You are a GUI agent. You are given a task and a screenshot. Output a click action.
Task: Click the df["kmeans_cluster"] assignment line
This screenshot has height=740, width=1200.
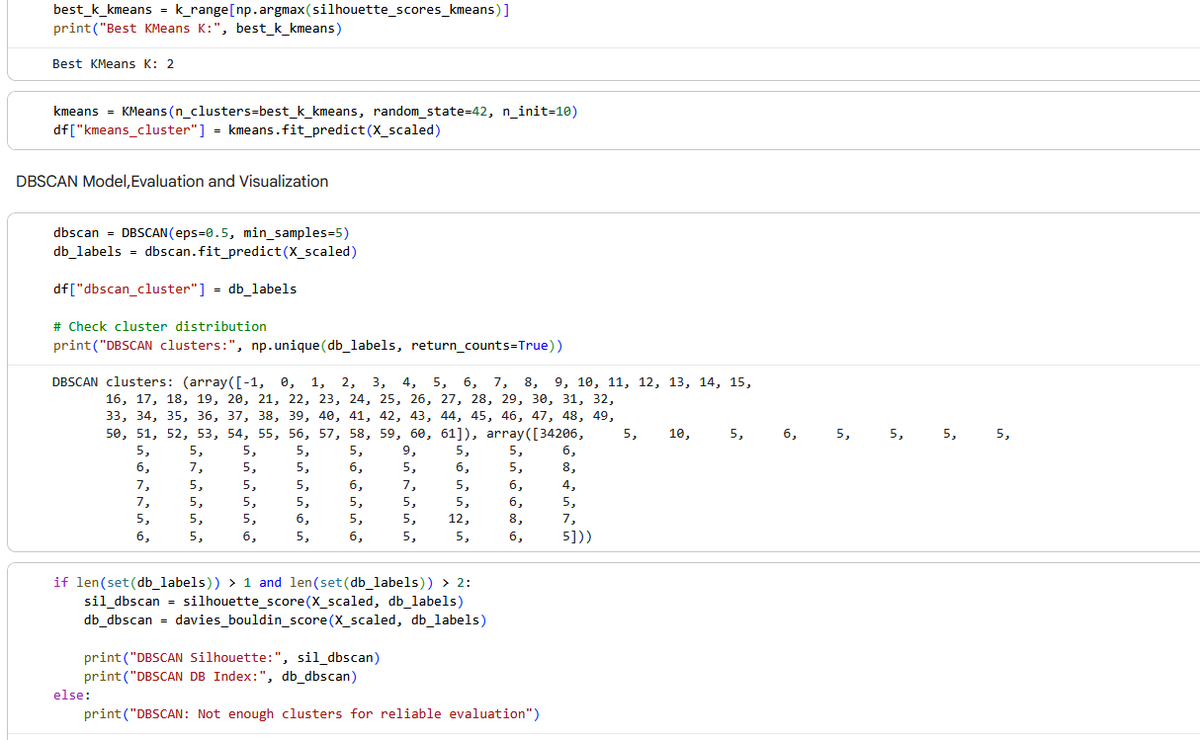point(247,130)
